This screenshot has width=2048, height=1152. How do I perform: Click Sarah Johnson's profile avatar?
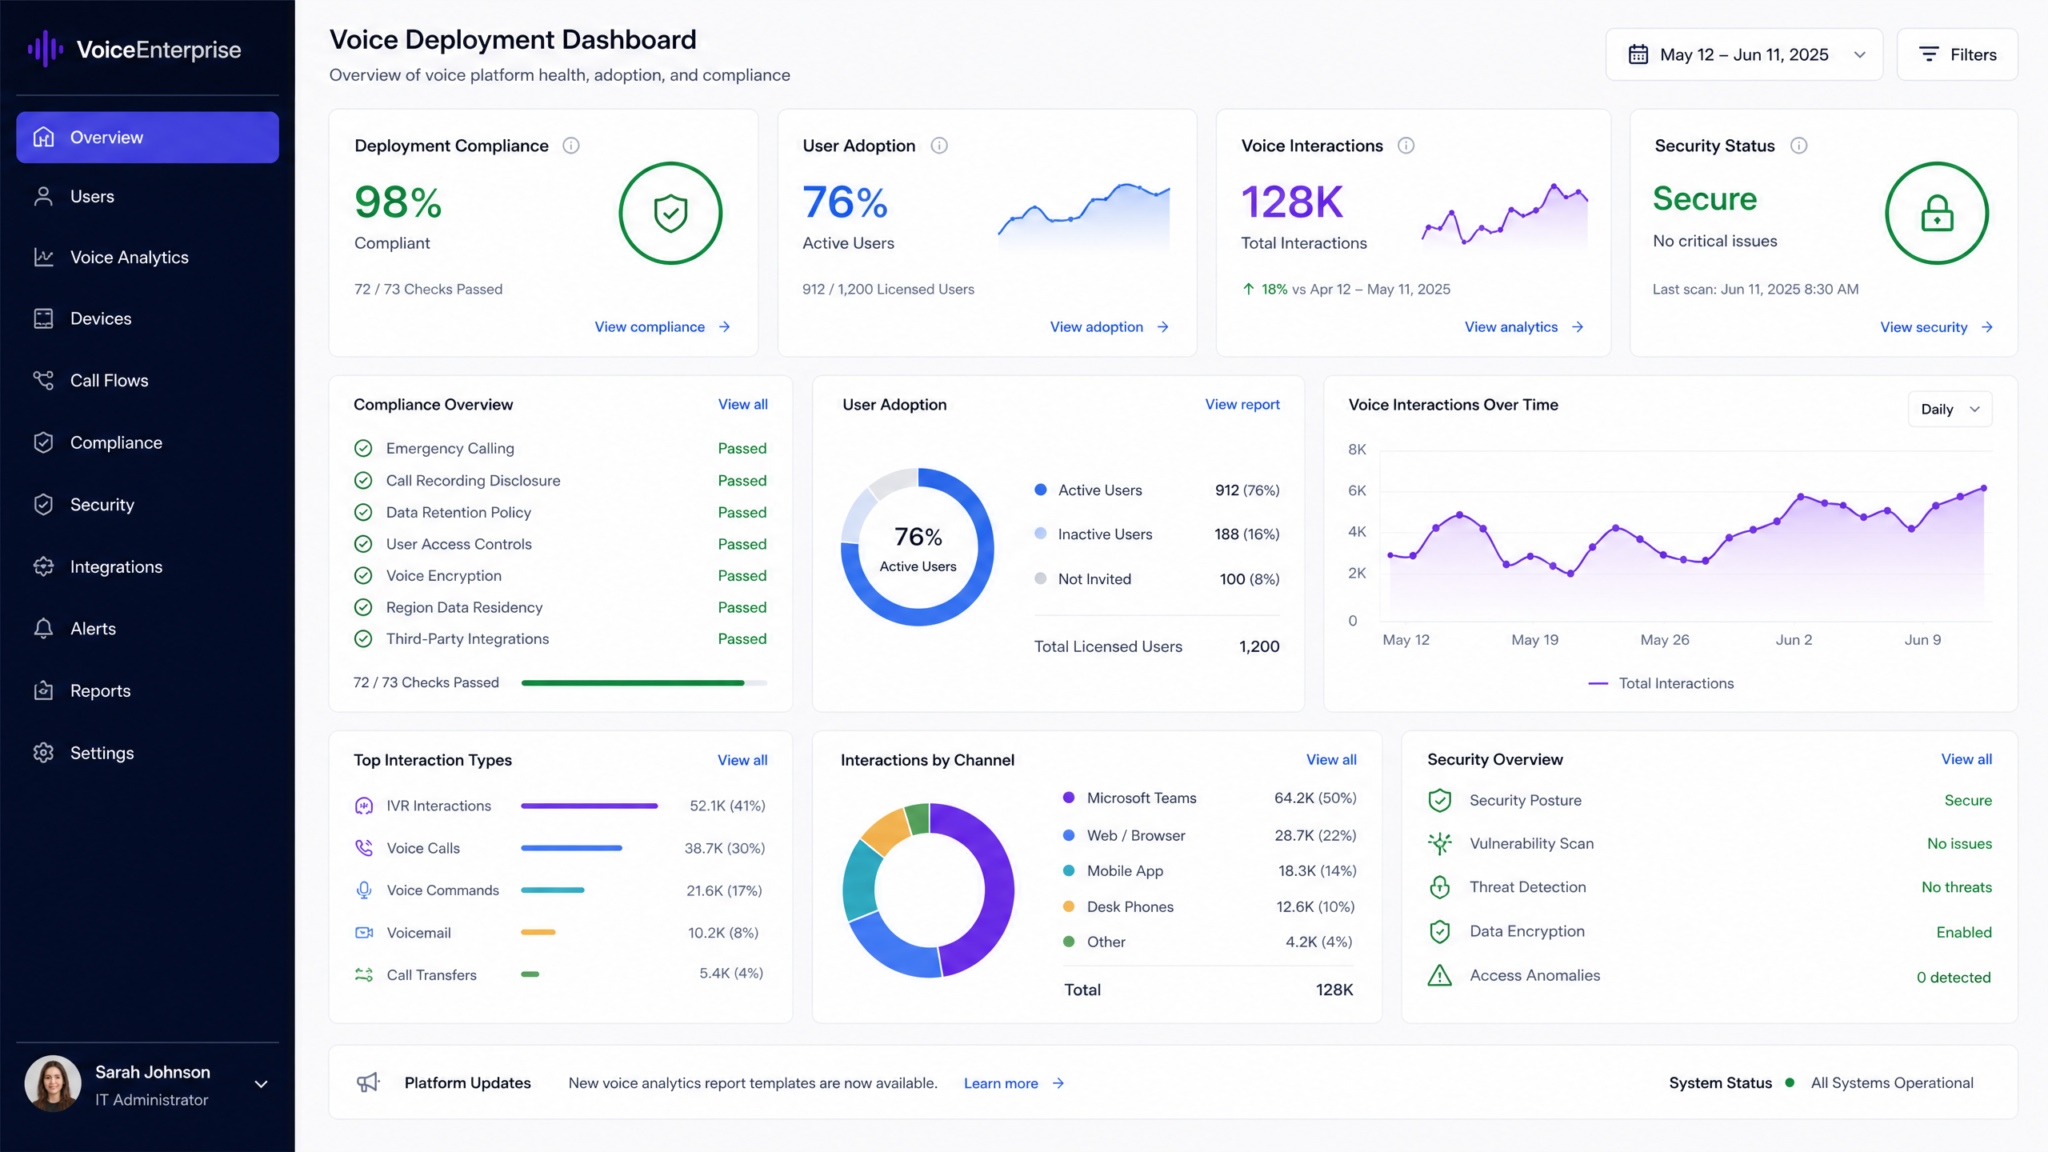(52, 1084)
